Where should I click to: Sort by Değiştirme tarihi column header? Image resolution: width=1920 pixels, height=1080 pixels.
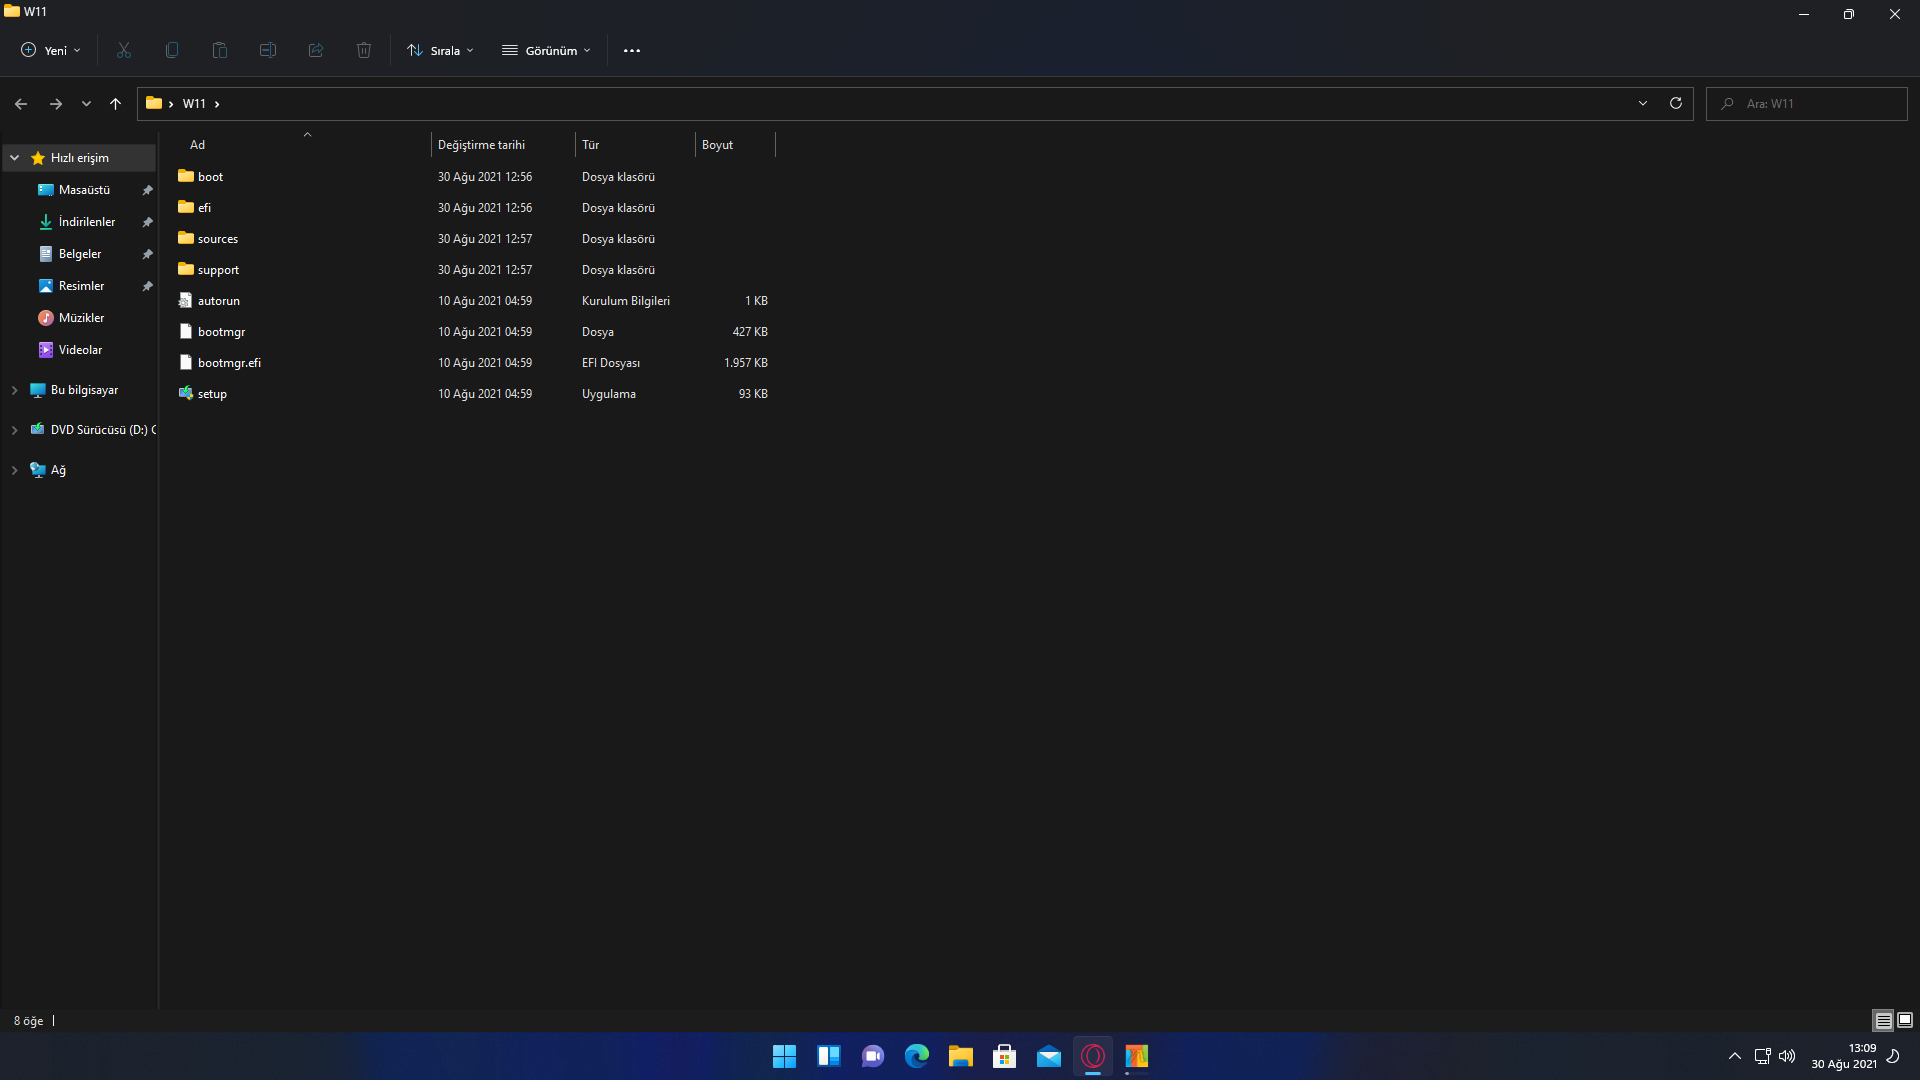481,145
